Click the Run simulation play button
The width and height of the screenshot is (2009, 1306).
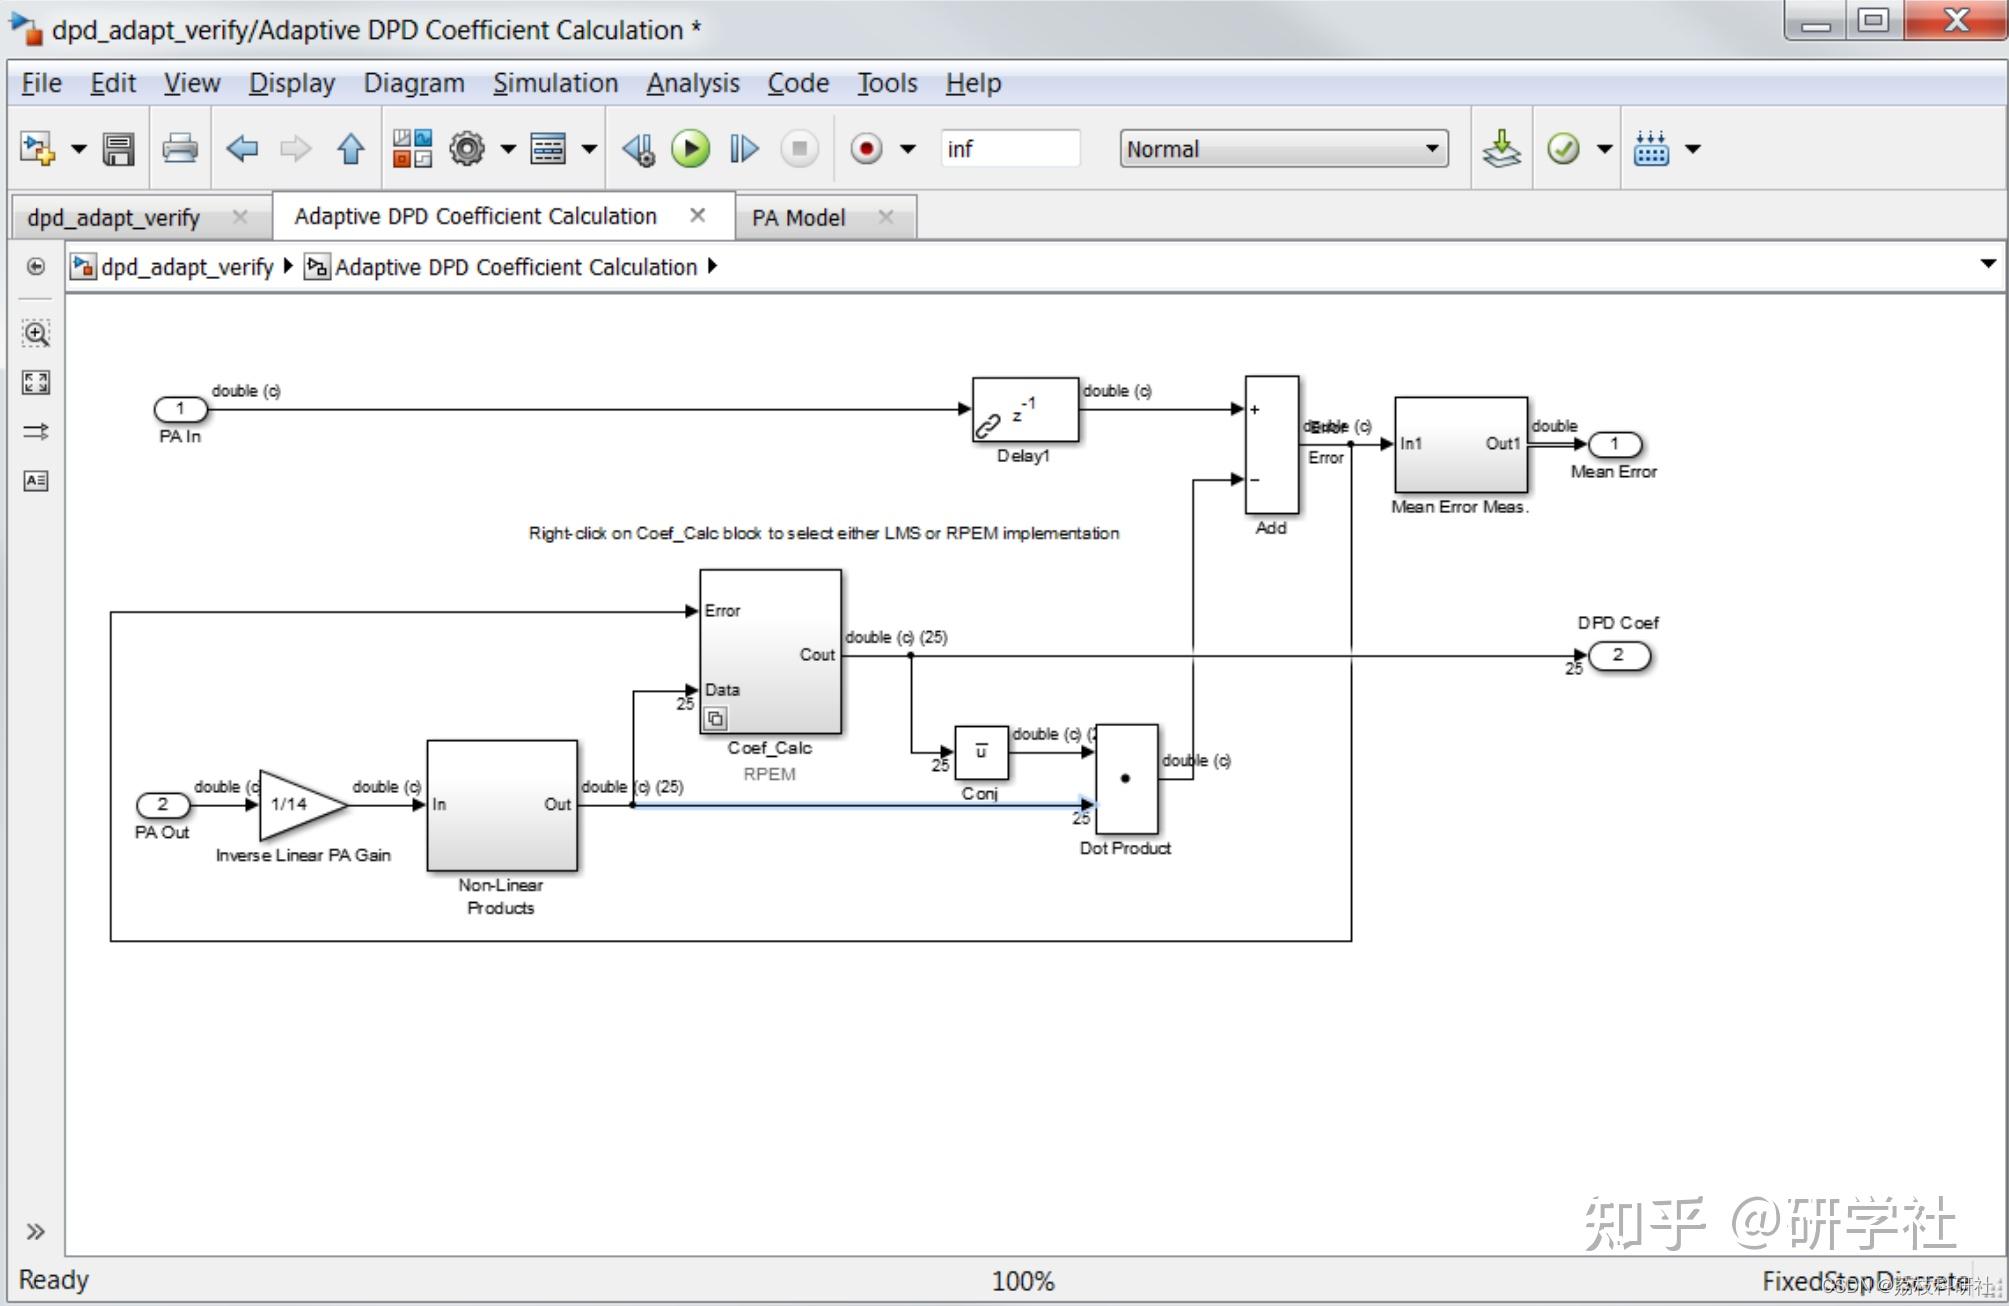pos(690,149)
